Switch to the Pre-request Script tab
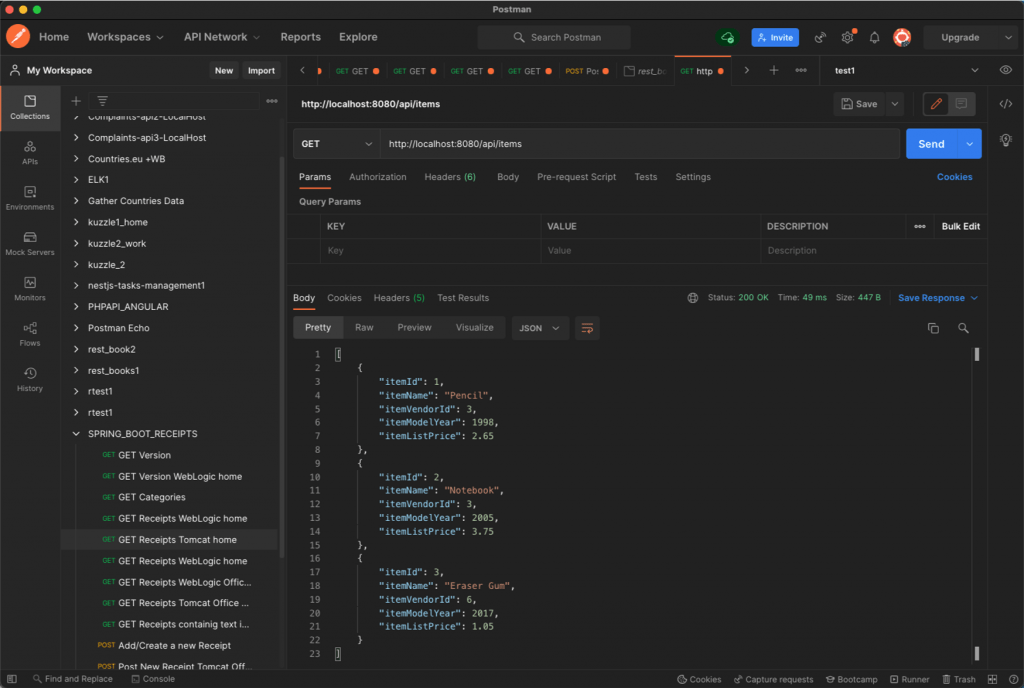The height and width of the screenshot is (688, 1024). pyautogui.click(x=576, y=177)
